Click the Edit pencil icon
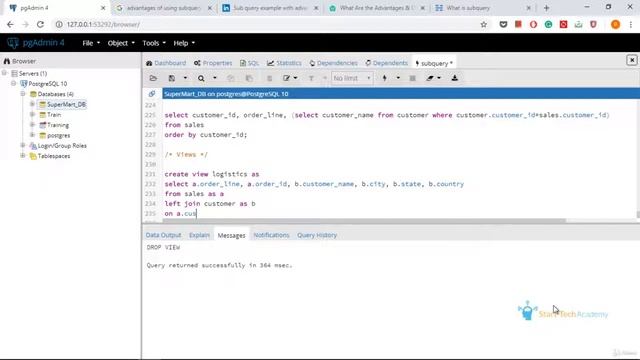 287,78
